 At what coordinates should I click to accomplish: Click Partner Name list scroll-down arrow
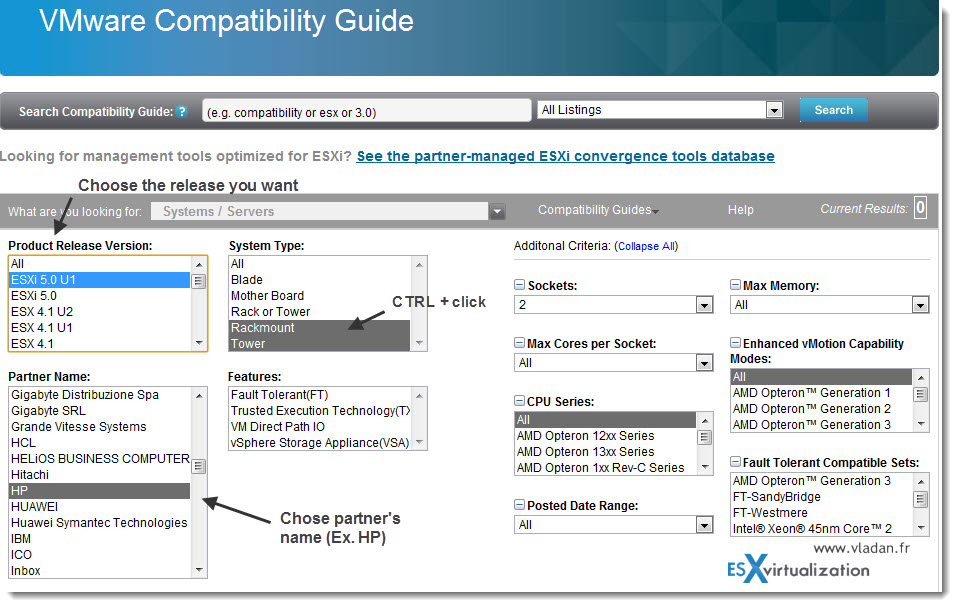tap(199, 570)
